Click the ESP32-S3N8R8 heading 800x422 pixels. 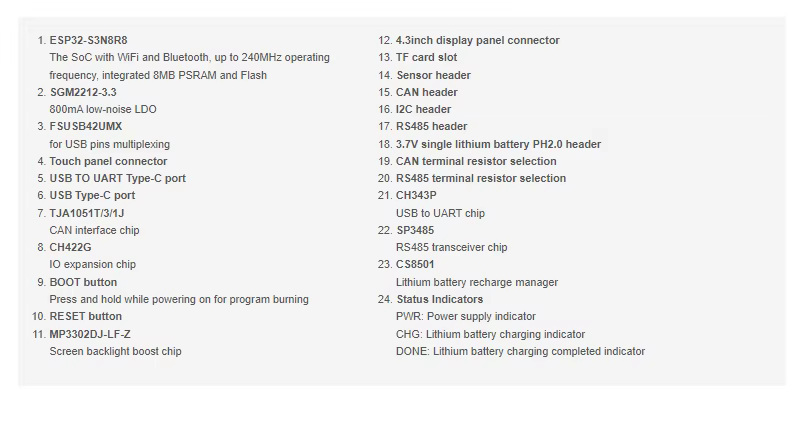pos(90,41)
